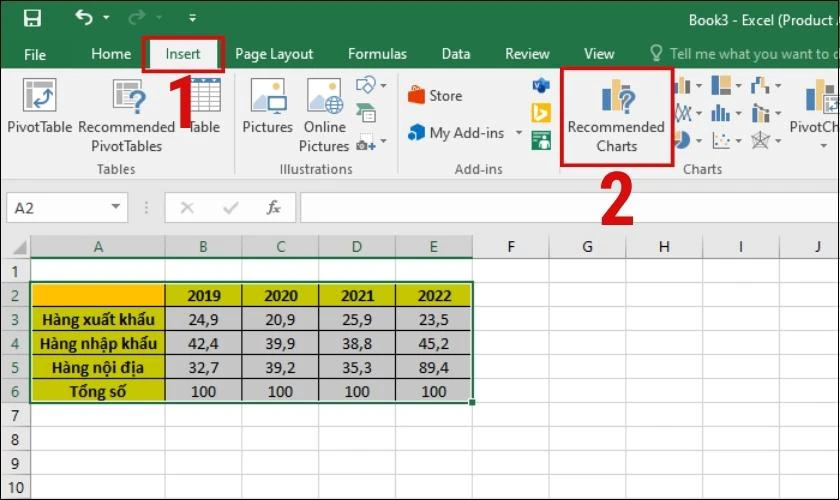Click the cell containing 24,9
Viewport: 840px width, 500px height.
click(204, 319)
